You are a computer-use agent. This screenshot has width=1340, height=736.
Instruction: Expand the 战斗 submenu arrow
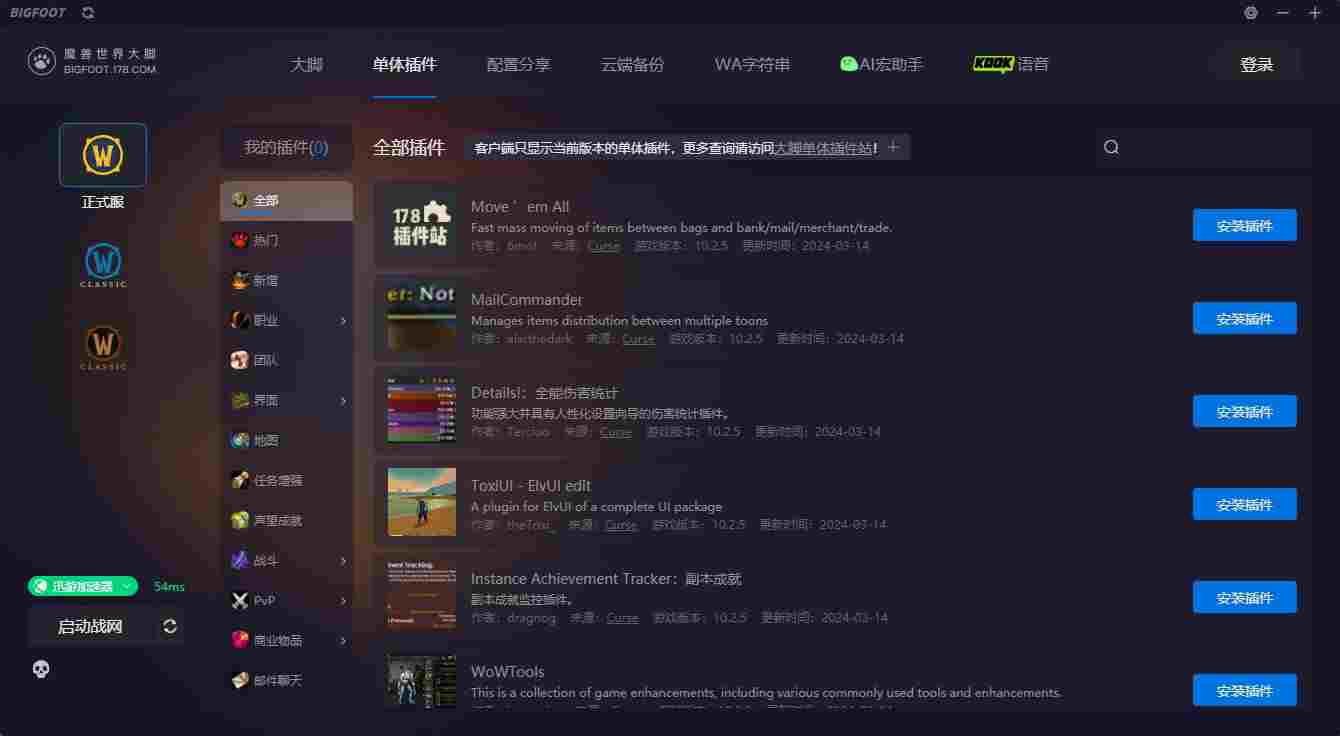coord(343,561)
